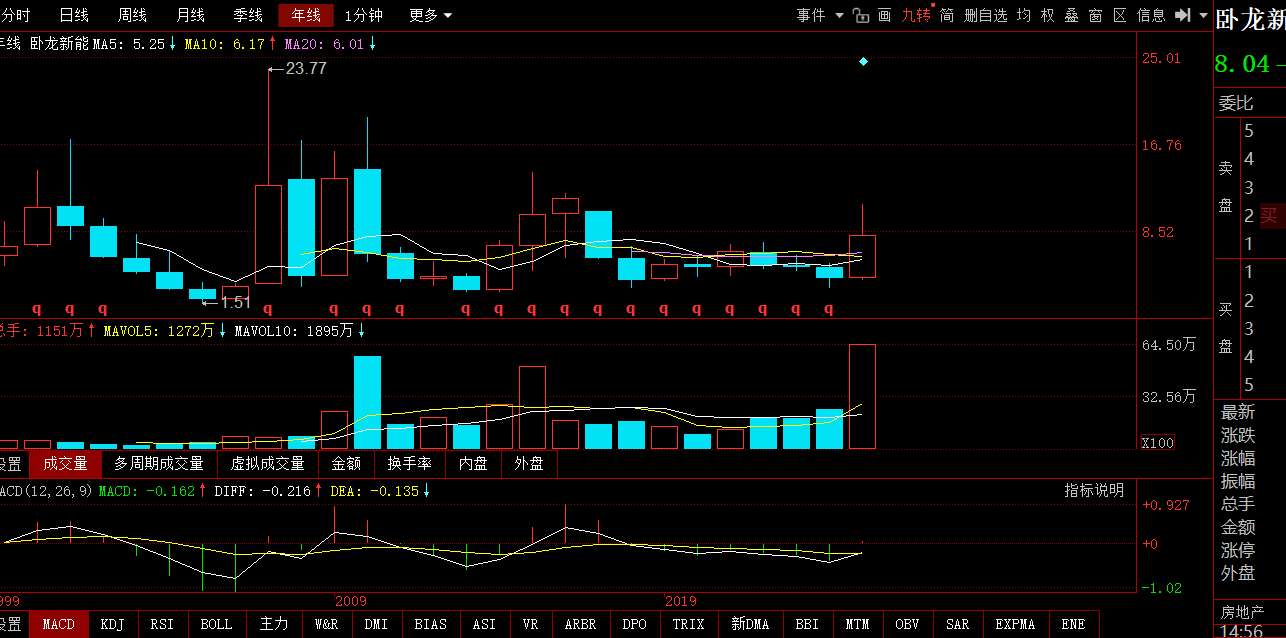Select the 成交量 volume tab

click(65, 464)
